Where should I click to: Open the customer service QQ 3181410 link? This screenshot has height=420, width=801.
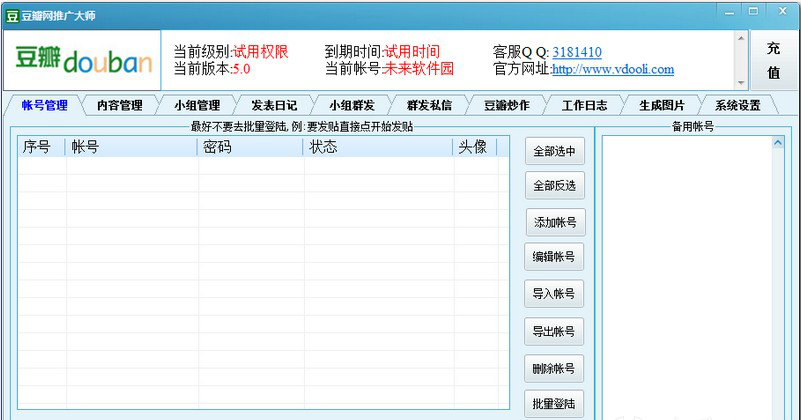(577, 52)
